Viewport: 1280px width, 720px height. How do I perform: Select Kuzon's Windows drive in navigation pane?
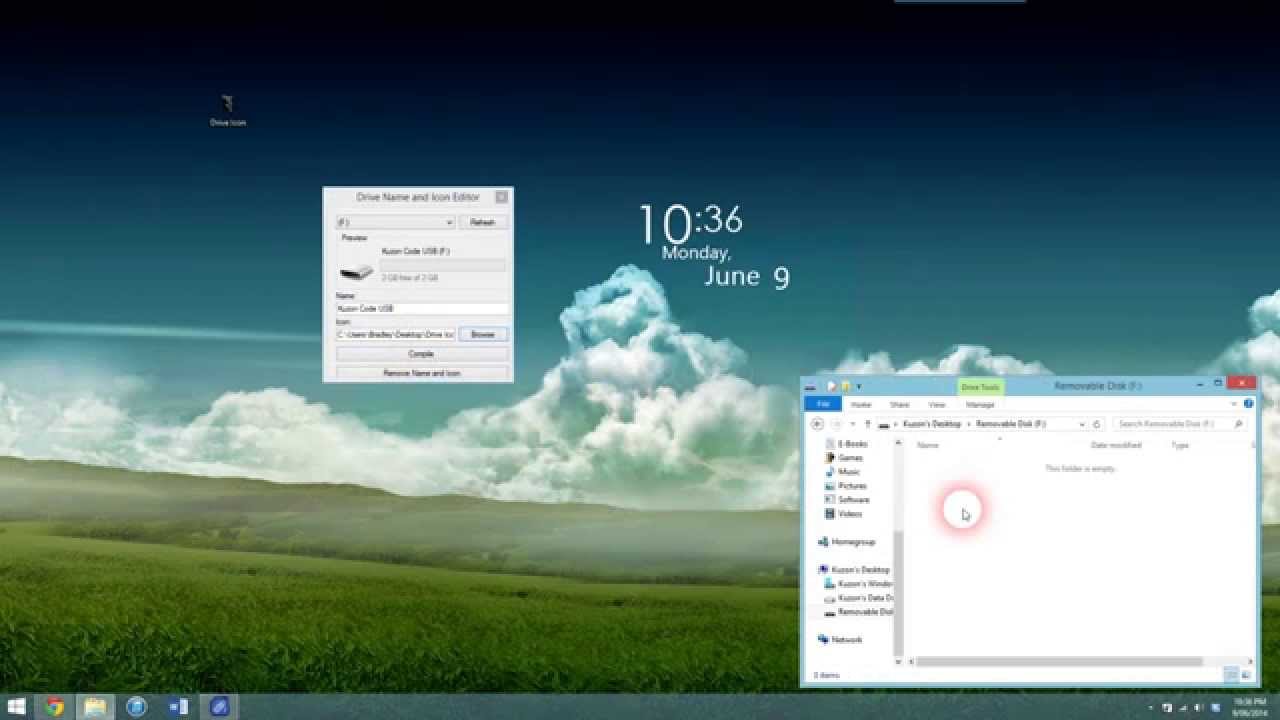(859, 583)
